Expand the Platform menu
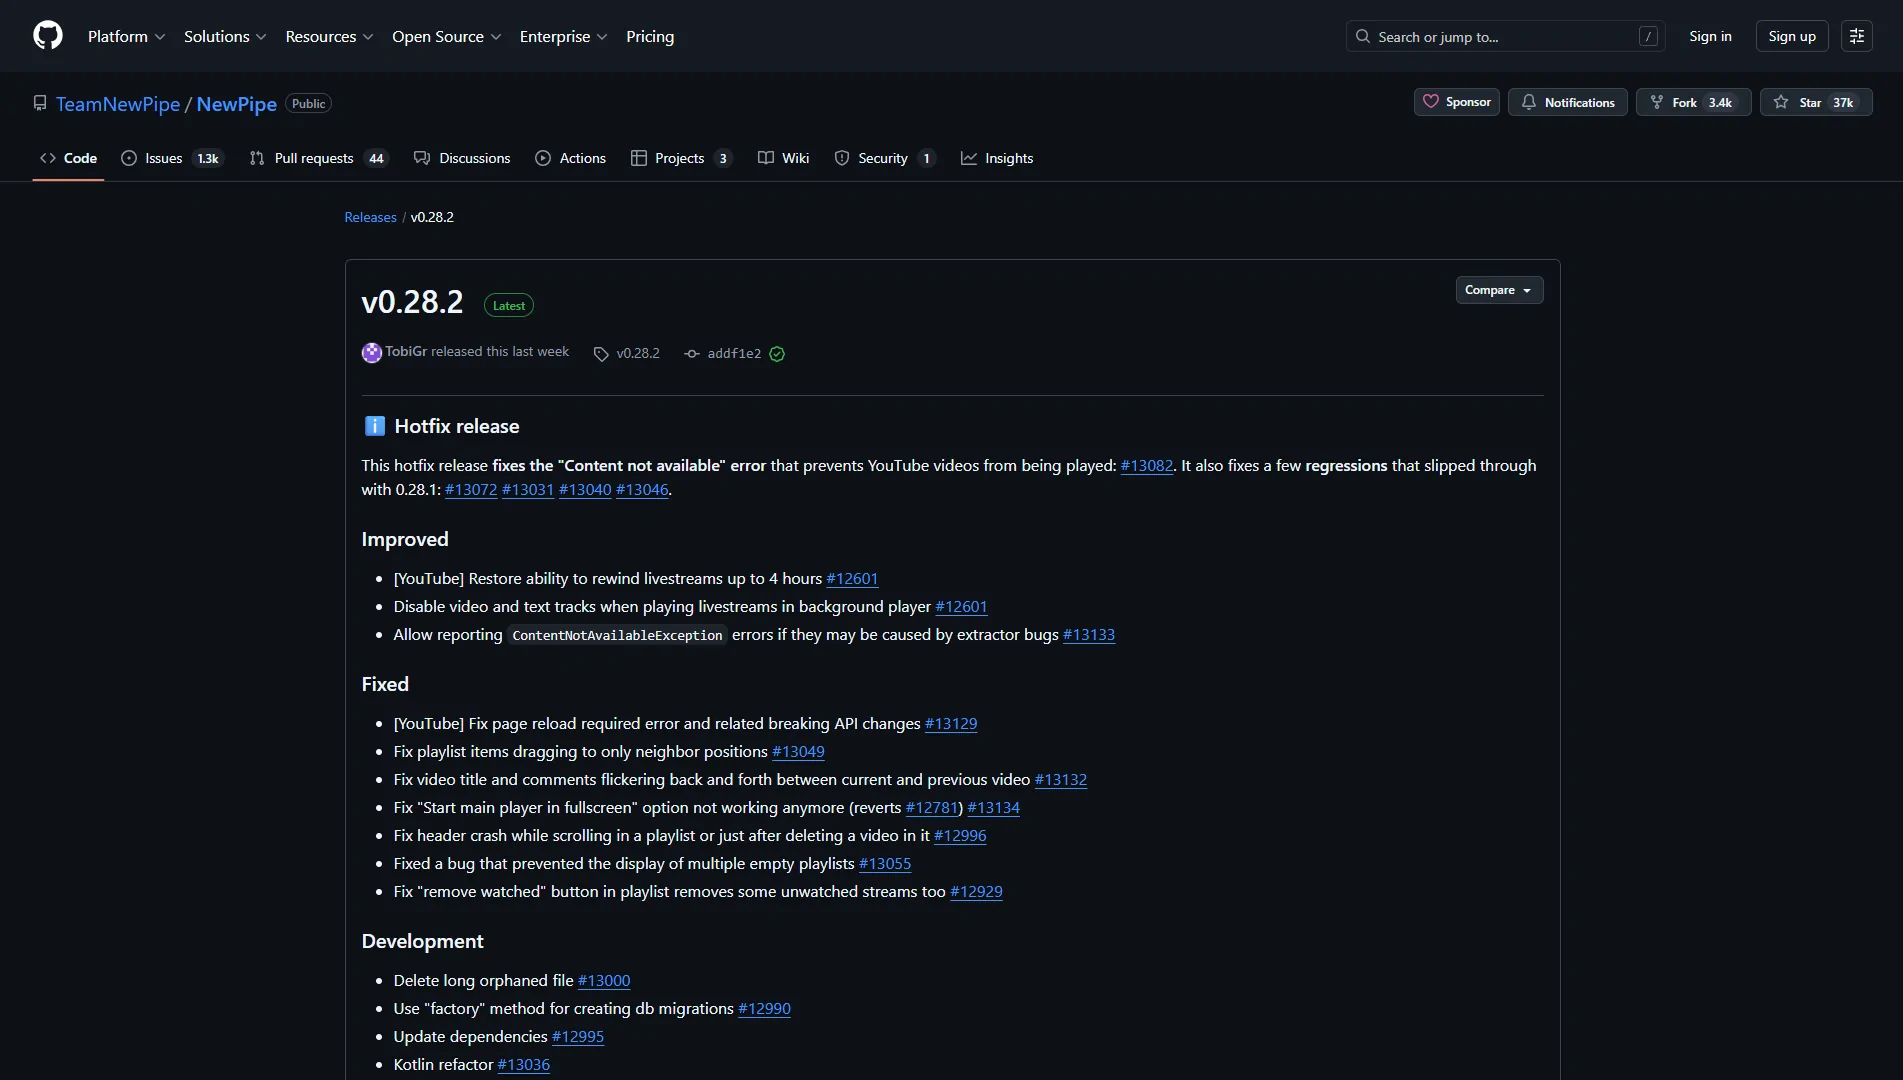This screenshot has height=1080, width=1903. click(126, 36)
